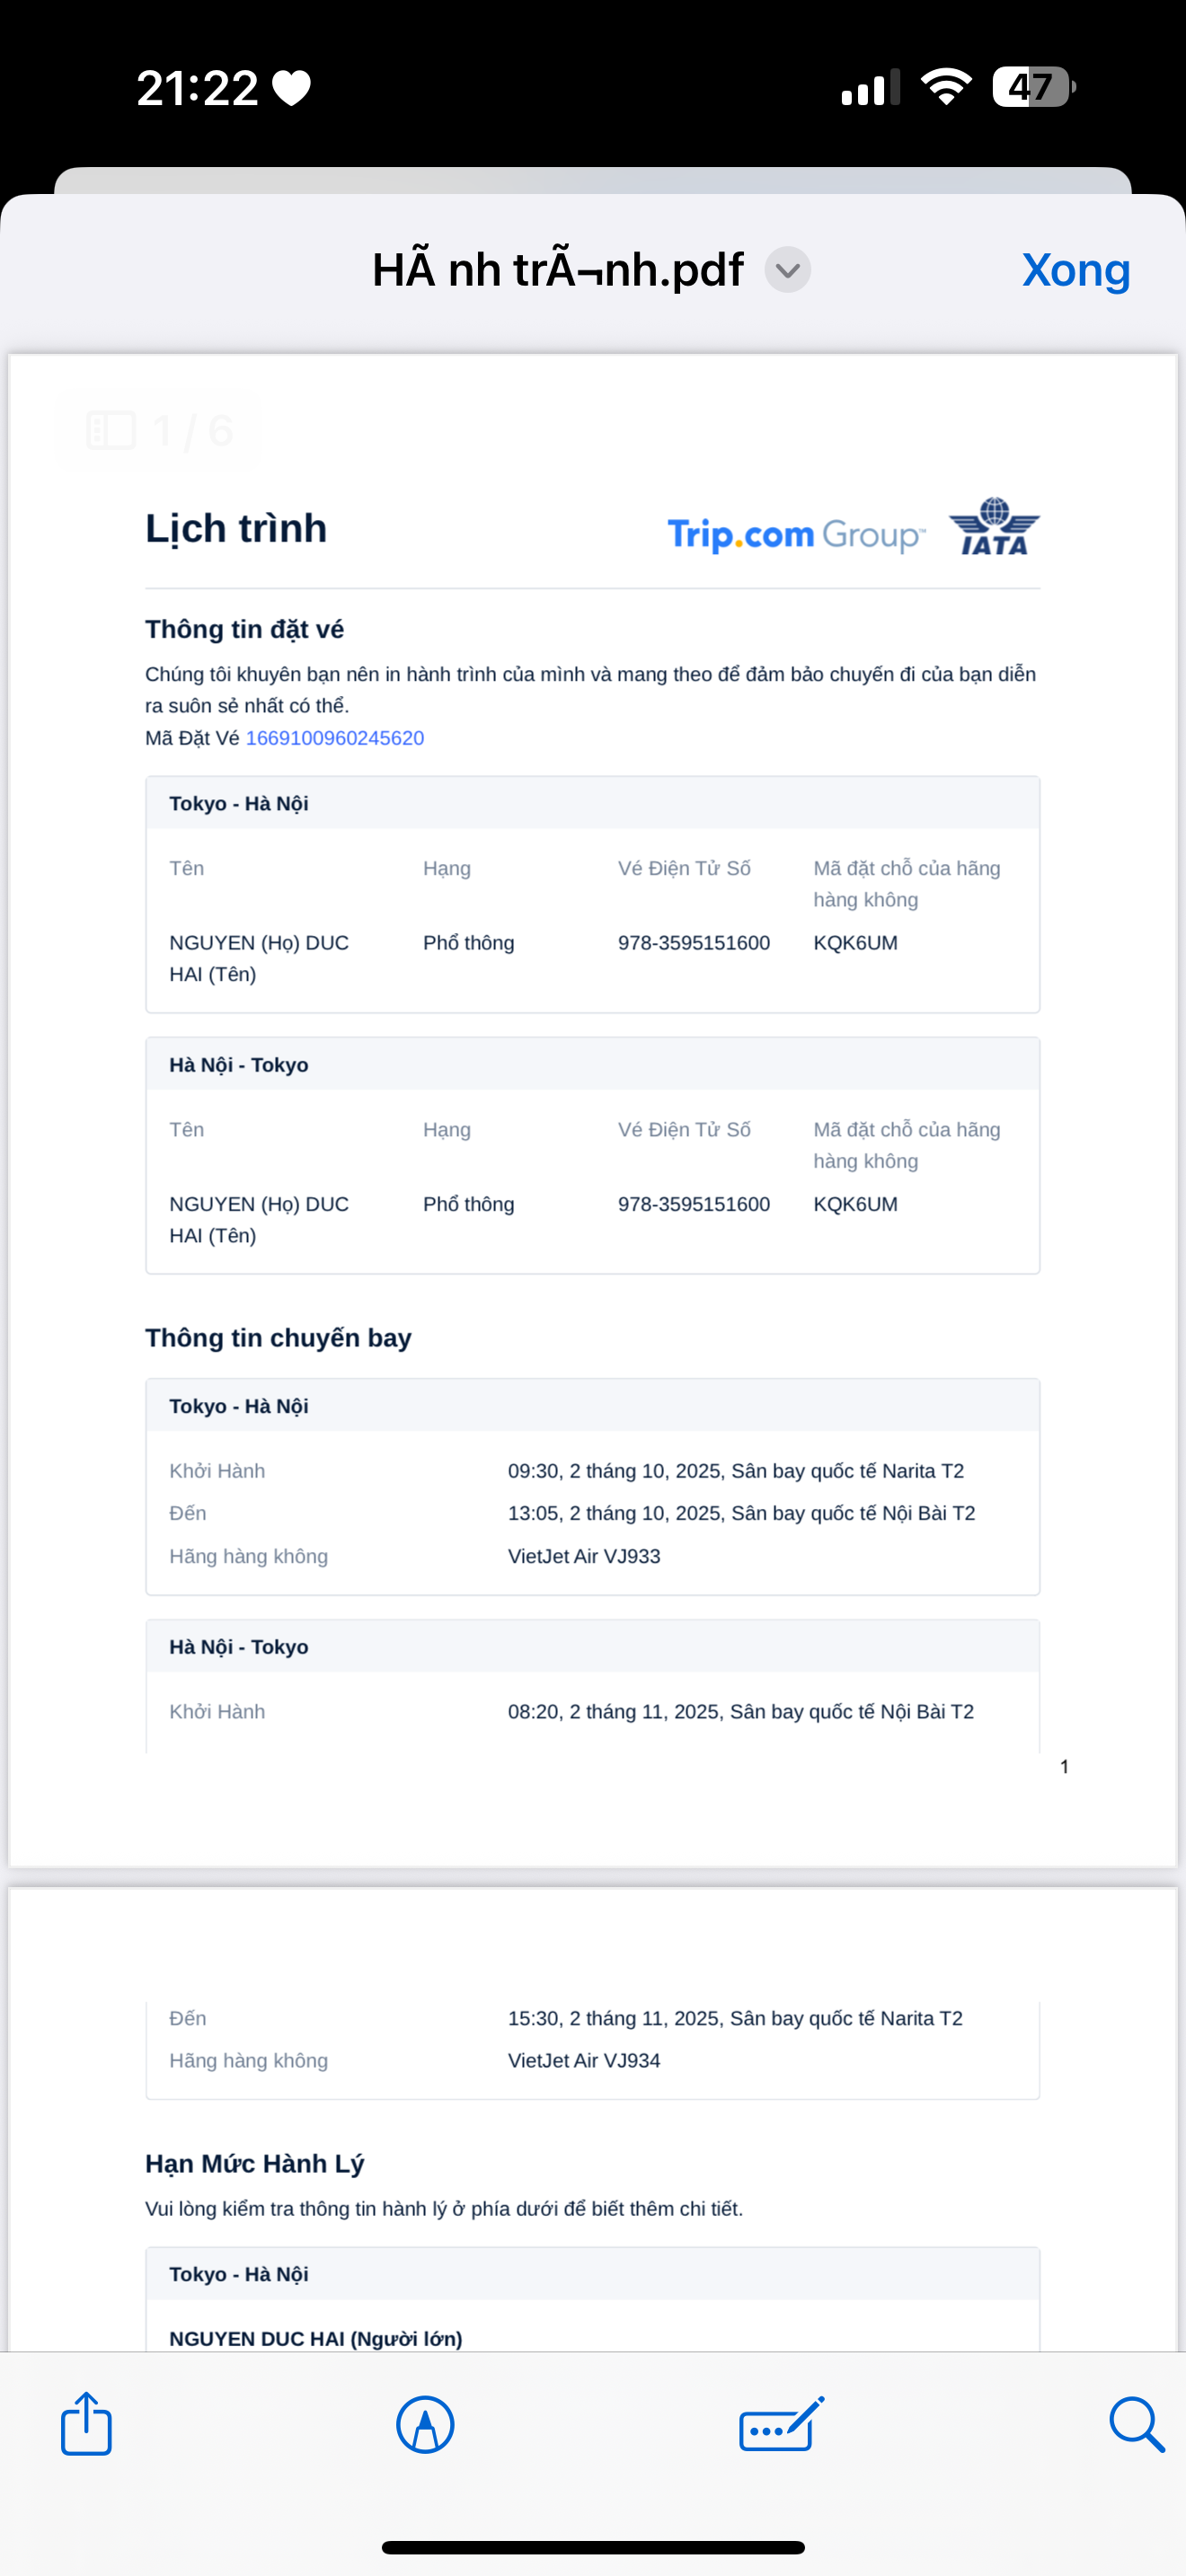
Task: Tap the VietJet Air VJ933 flight text
Action: coord(584,1556)
